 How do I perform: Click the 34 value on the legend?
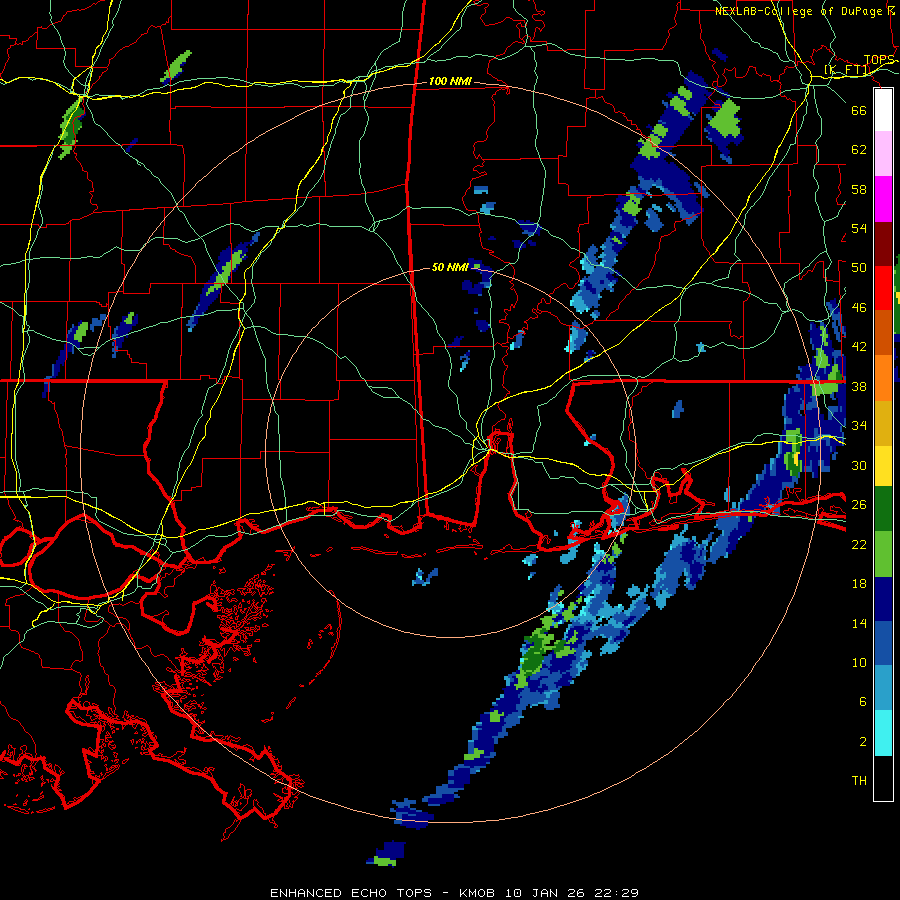[859, 426]
